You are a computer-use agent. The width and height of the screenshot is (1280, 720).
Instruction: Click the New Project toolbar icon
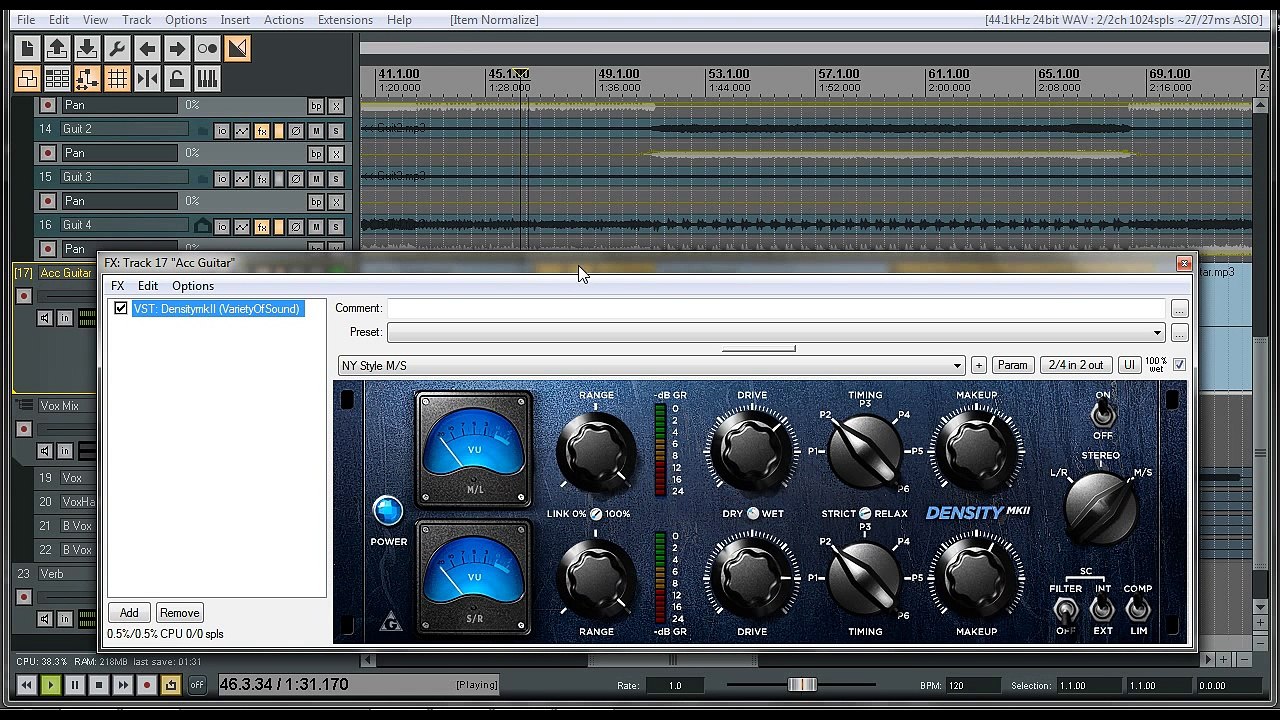pyautogui.click(x=27, y=48)
